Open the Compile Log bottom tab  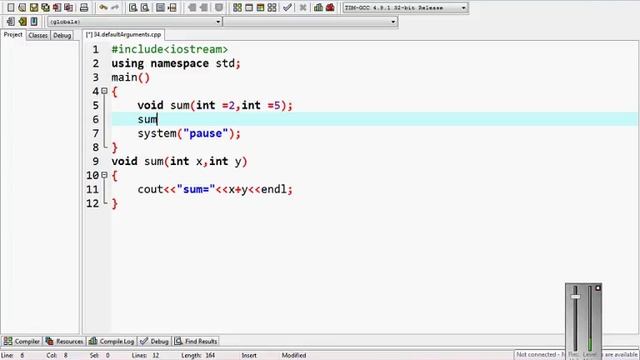[x=111, y=341]
